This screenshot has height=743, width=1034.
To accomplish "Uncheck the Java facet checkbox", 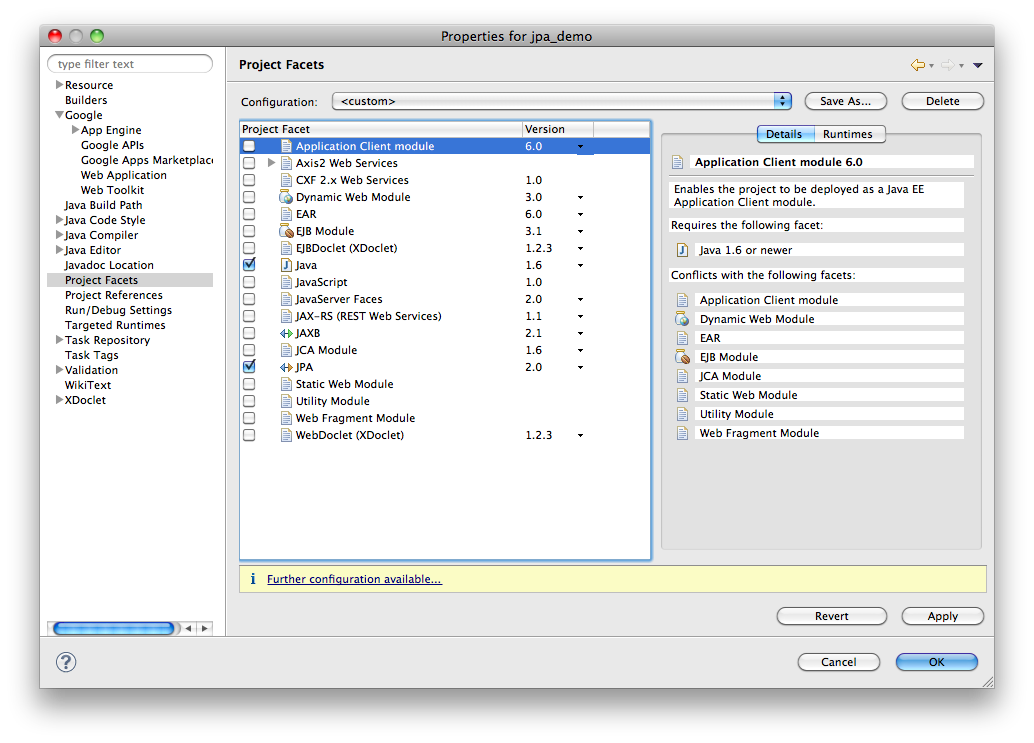I will coord(249,265).
